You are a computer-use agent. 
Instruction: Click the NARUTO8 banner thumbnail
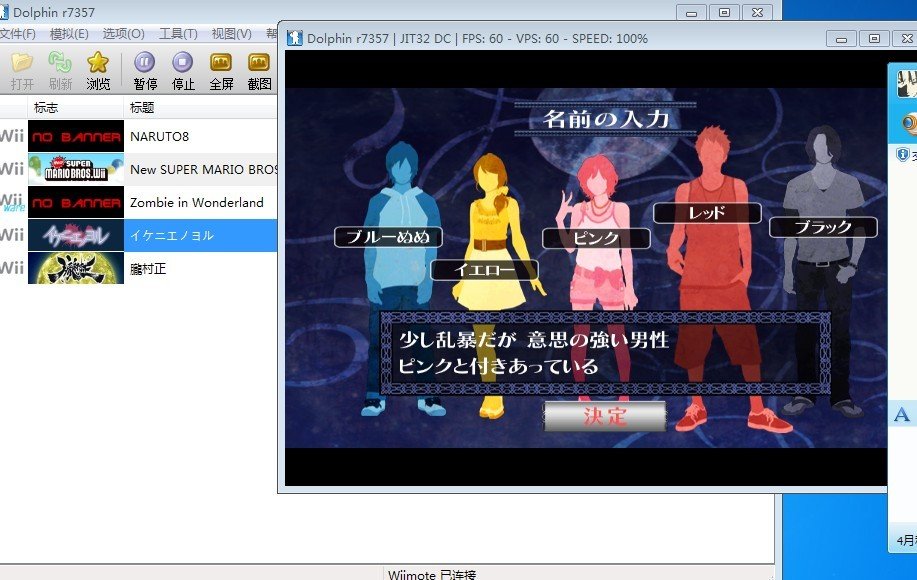tap(74, 135)
